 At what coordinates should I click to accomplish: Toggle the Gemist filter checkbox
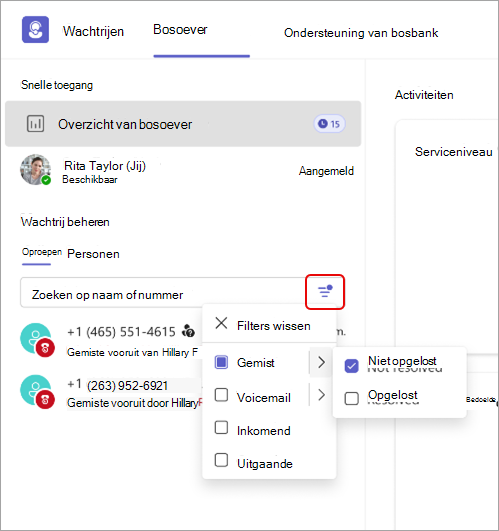221,362
